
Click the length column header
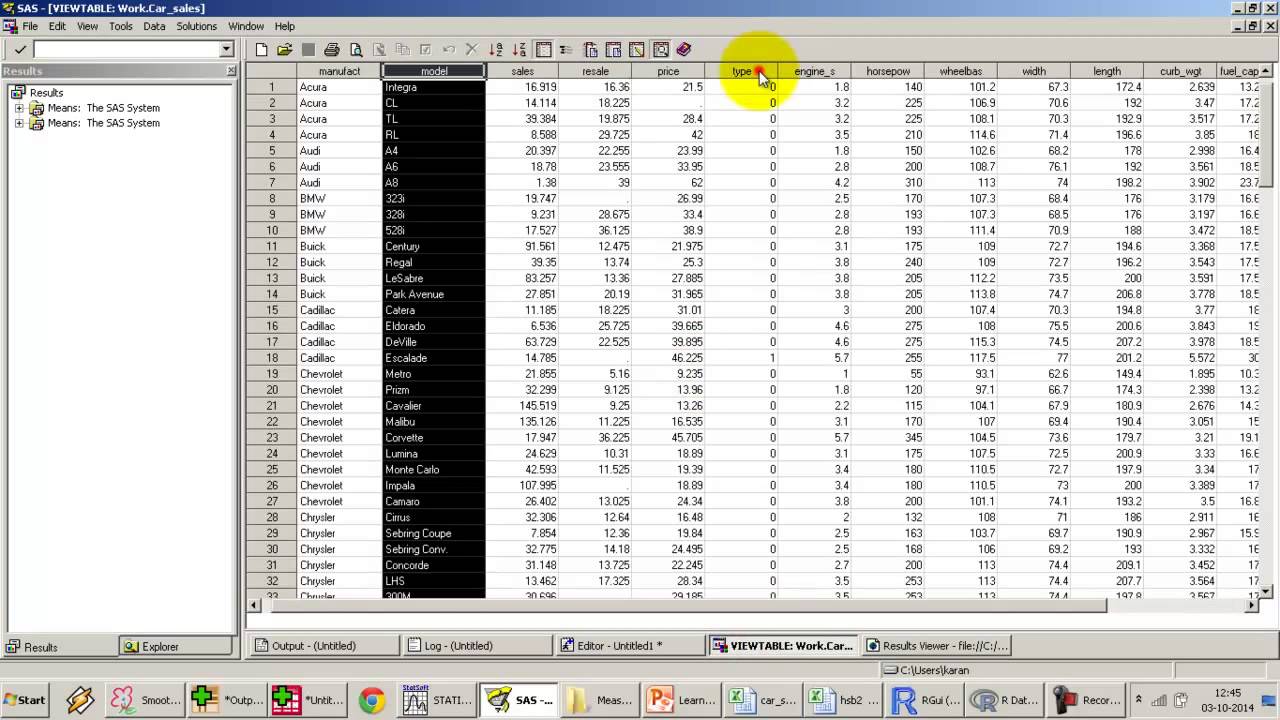pos(1107,71)
